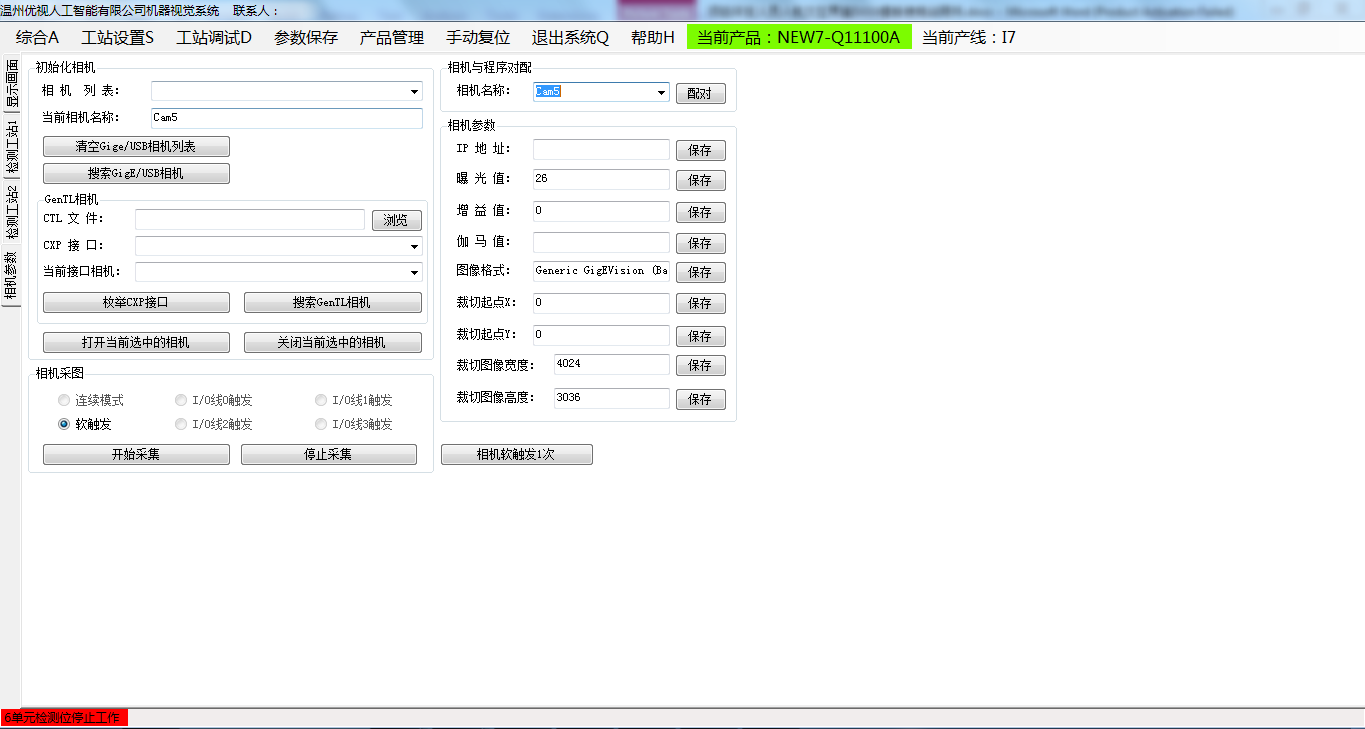
Task: Choose the I/O线1触发 radio option
Action: (321, 400)
